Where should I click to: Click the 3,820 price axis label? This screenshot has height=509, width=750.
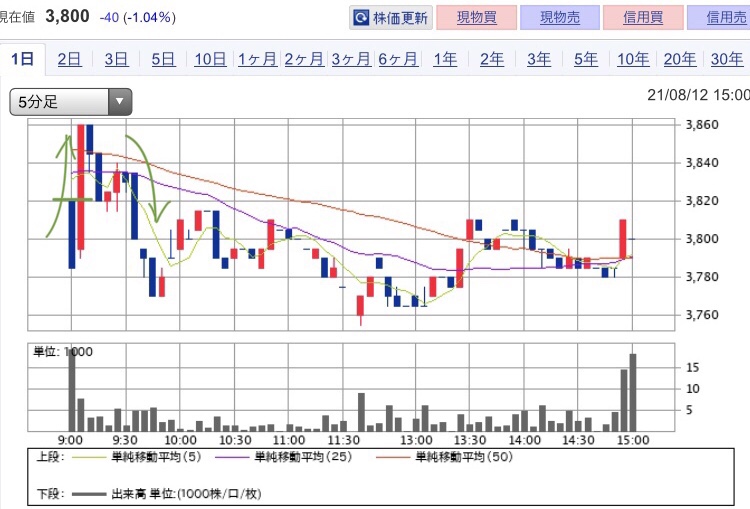click(x=702, y=200)
